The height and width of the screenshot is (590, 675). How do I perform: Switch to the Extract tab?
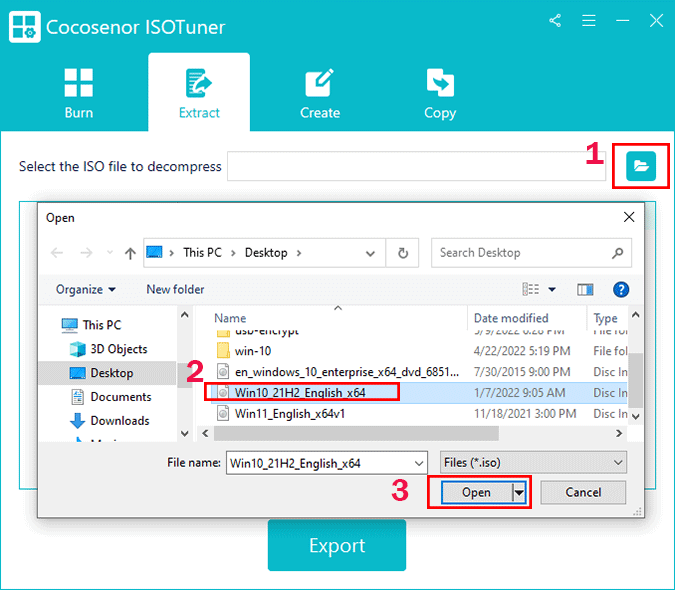tap(199, 93)
